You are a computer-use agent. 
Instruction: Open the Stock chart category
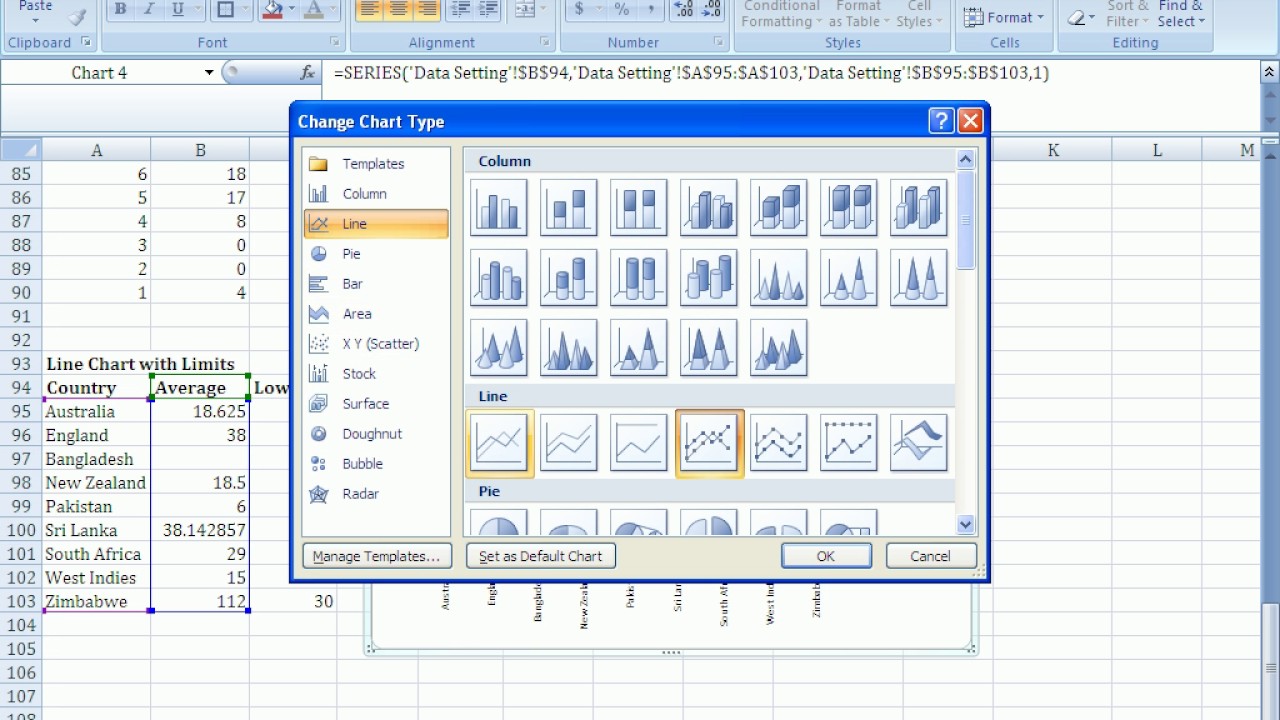(x=376, y=374)
